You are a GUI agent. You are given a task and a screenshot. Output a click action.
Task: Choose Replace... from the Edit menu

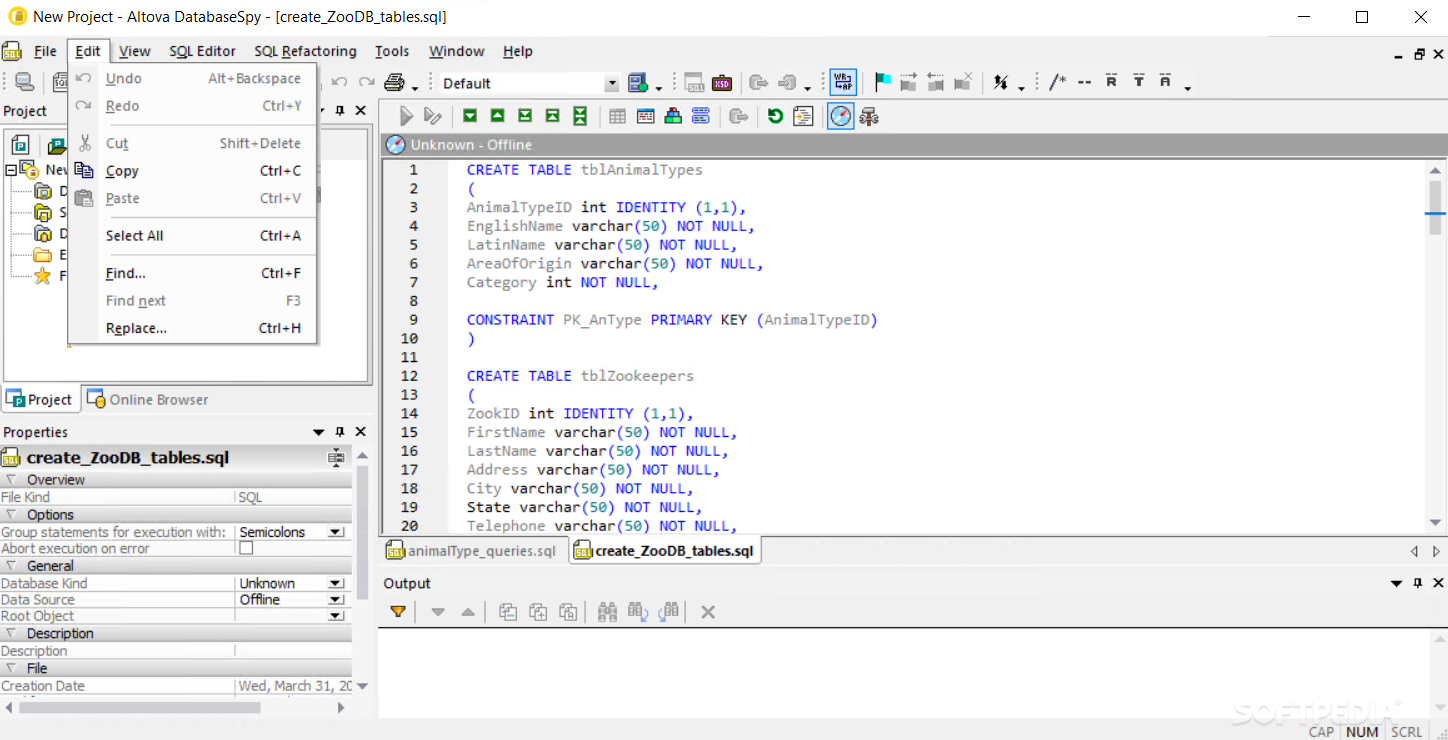click(192, 328)
